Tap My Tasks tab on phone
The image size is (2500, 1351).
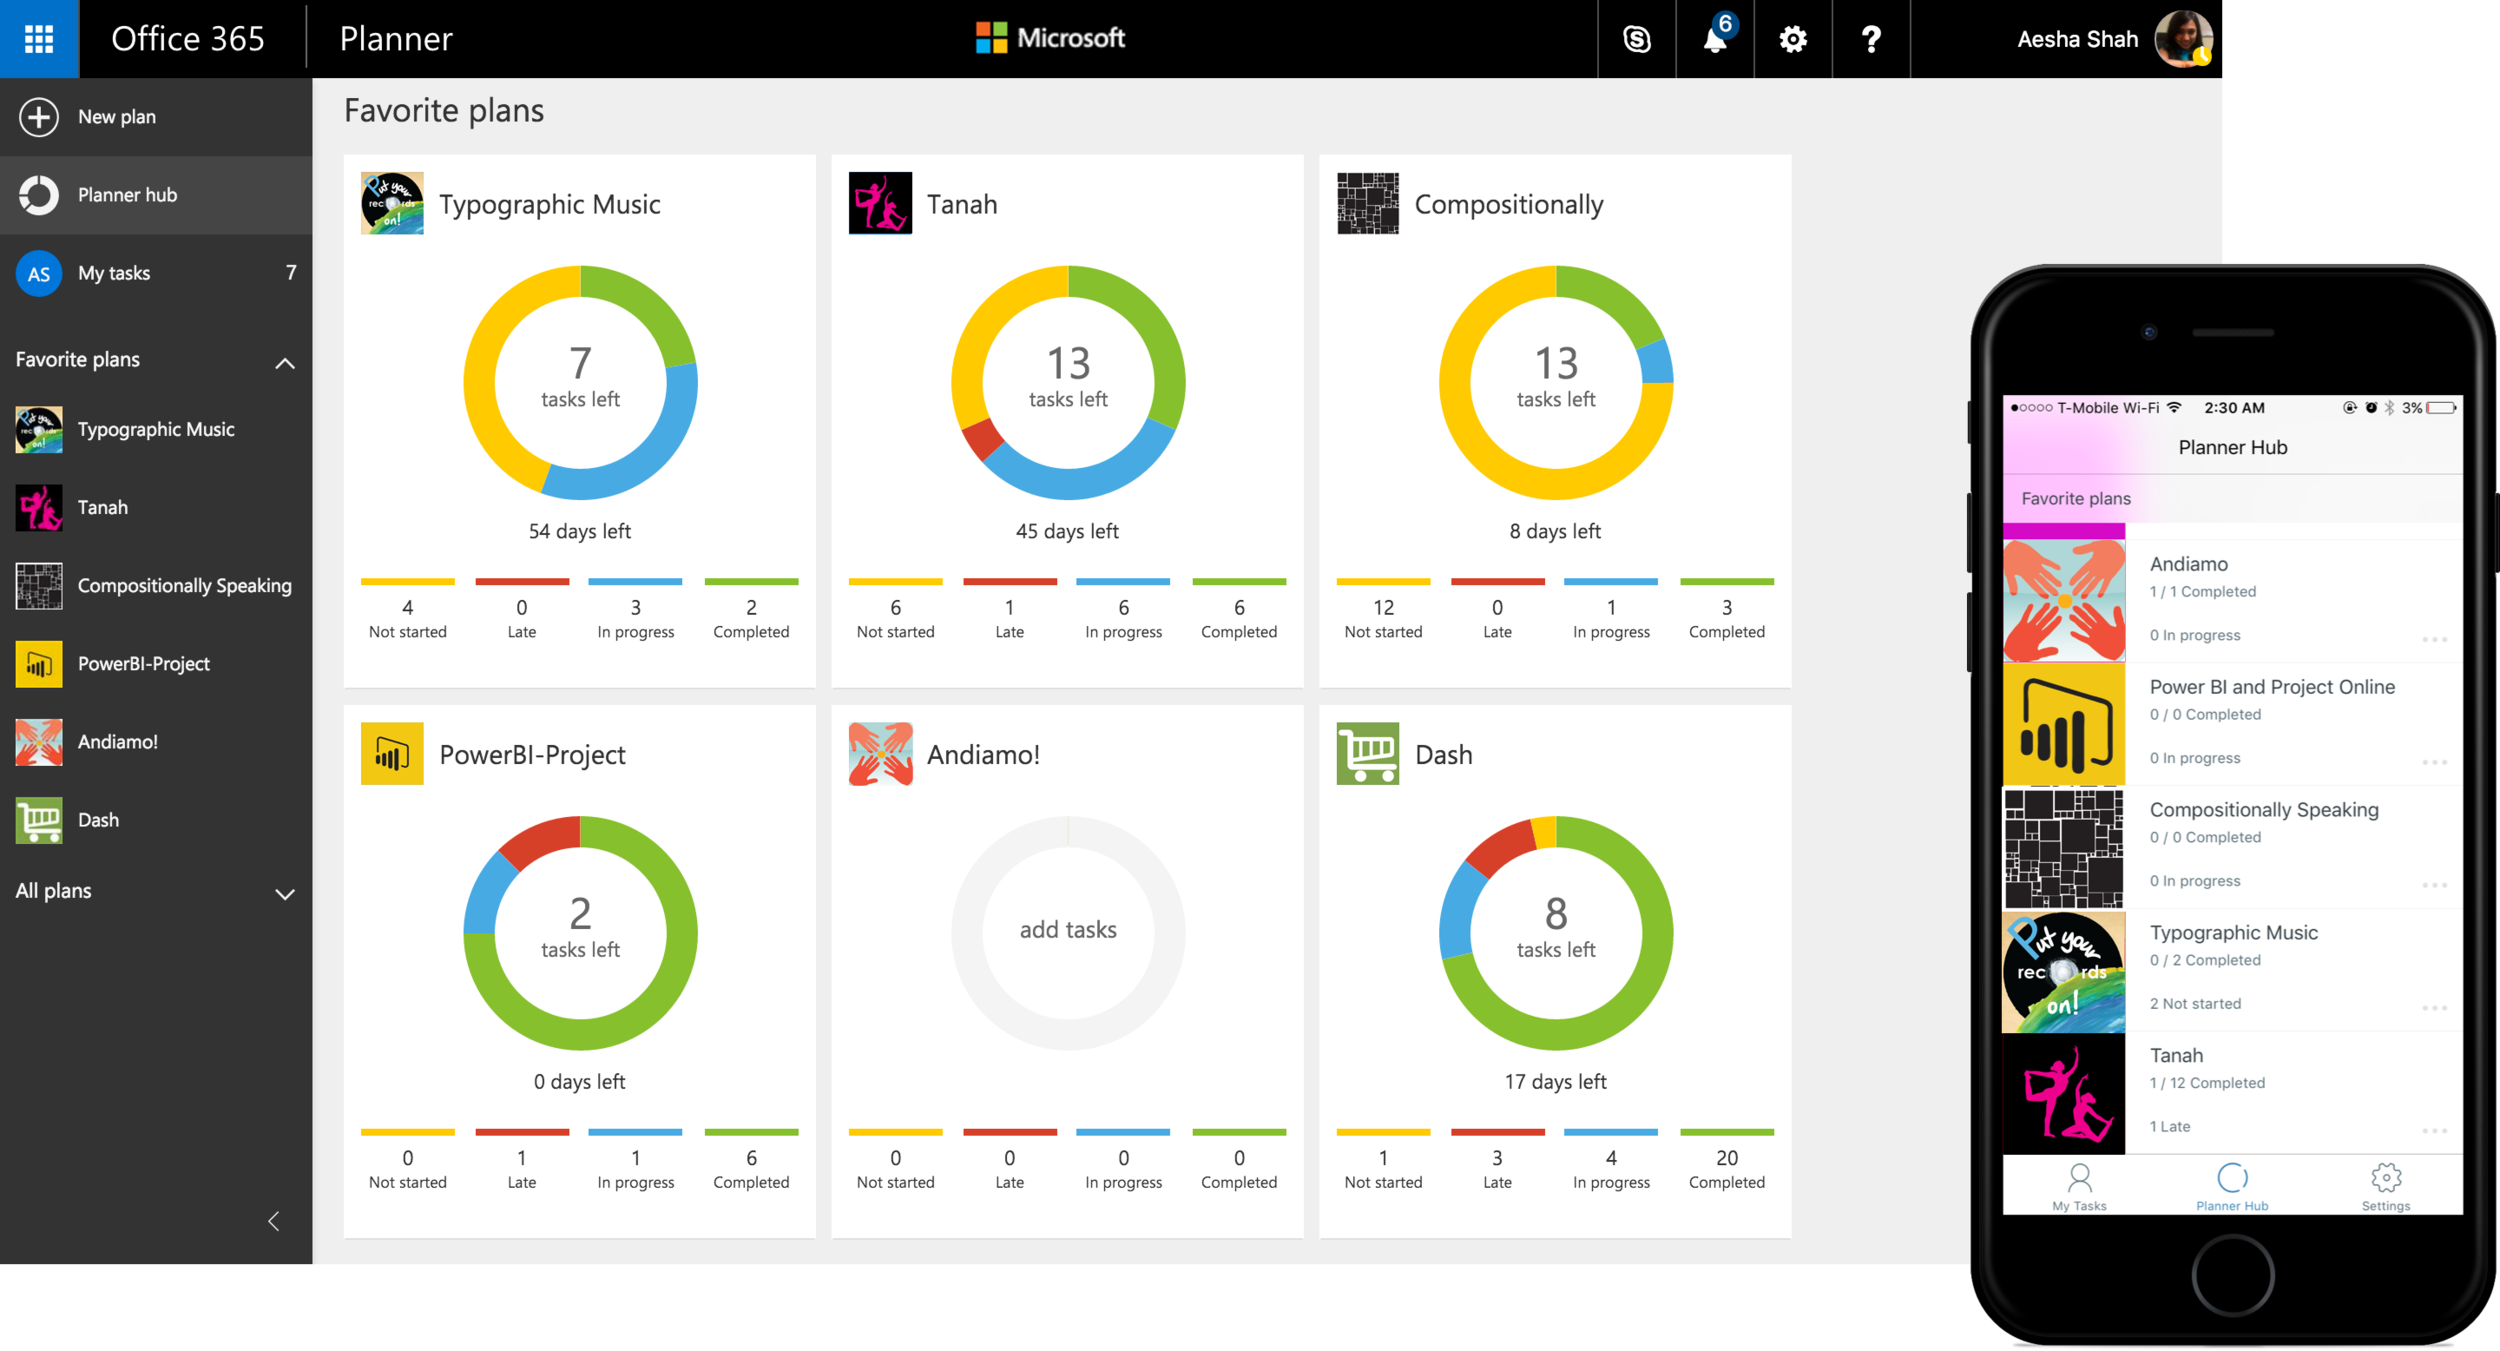point(2079,1186)
